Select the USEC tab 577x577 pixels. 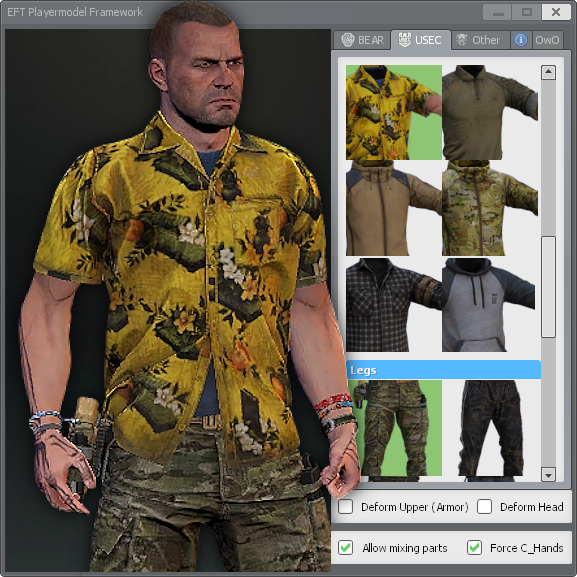(x=421, y=40)
